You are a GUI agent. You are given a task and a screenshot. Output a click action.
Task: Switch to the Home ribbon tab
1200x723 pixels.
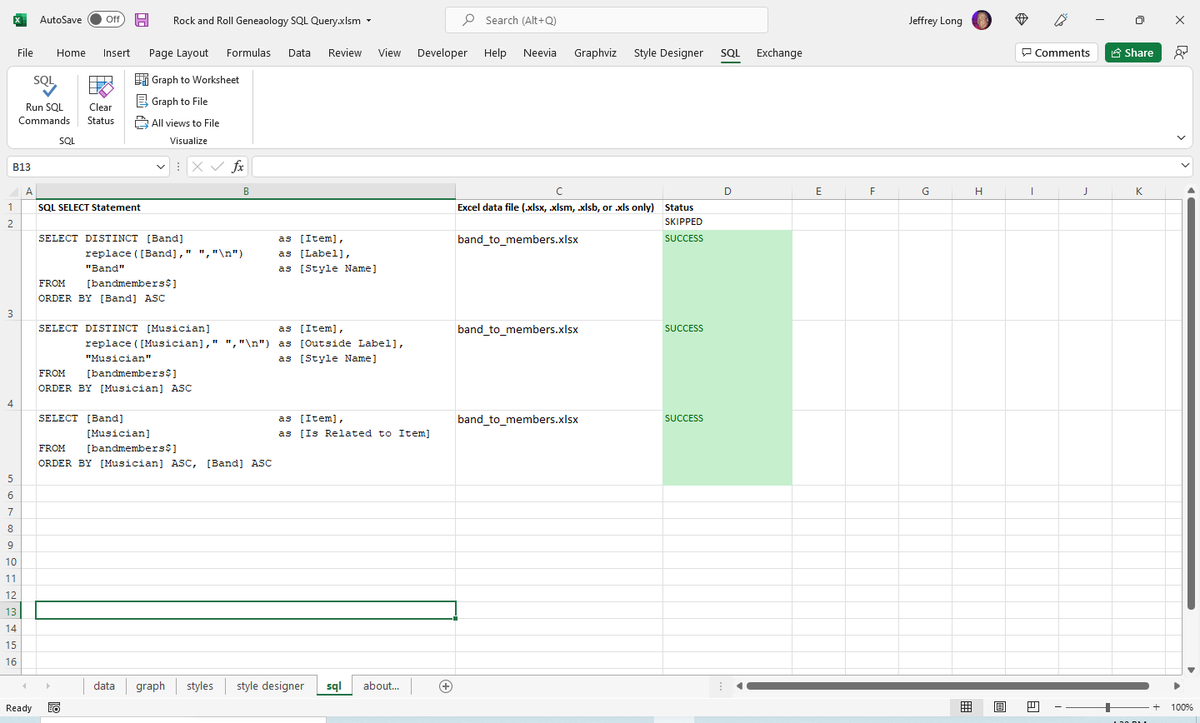tap(71, 53)
